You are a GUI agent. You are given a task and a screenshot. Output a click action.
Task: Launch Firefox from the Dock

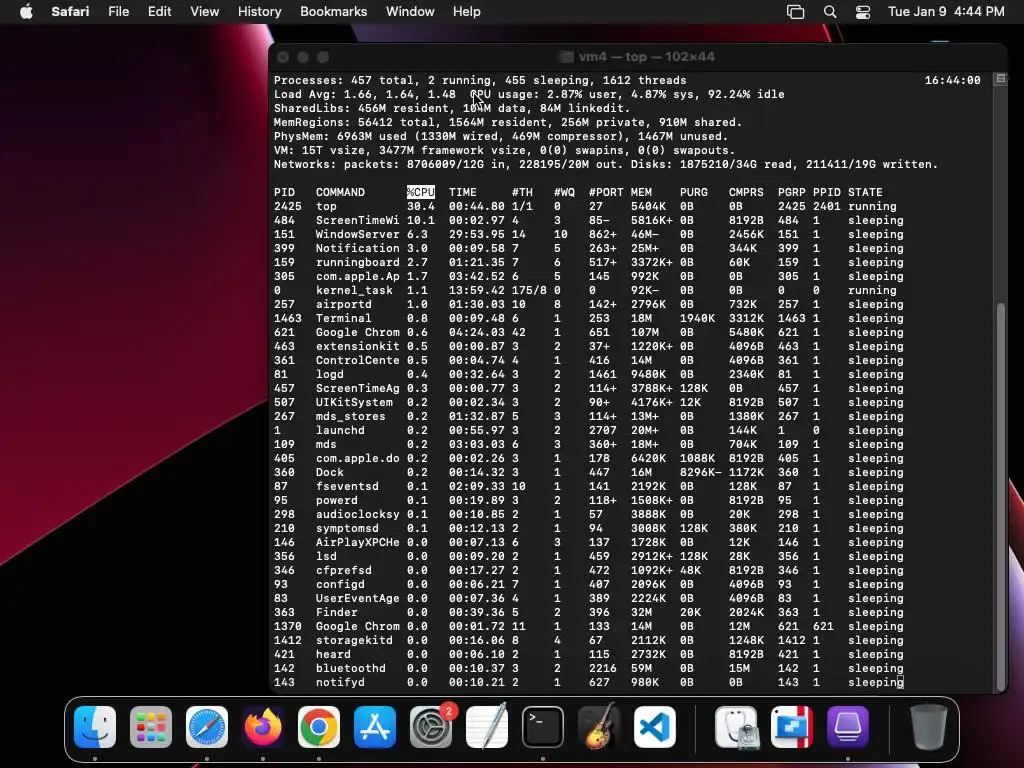click(263, 726)
